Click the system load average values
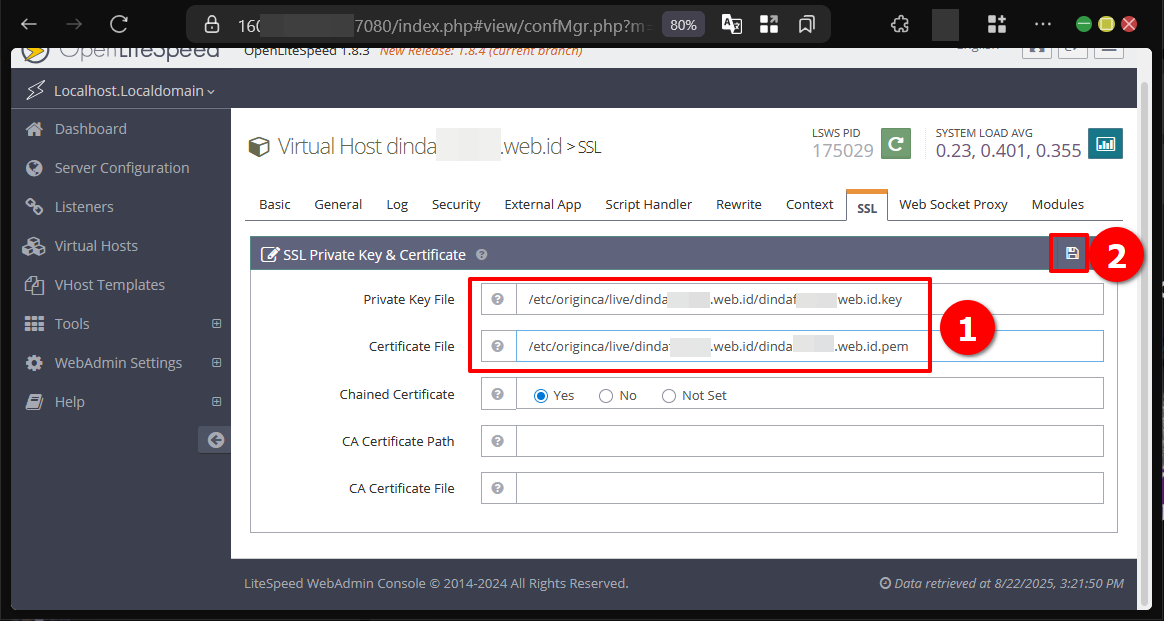Viewport: 1164px width, 621px height. [1008, 151]
